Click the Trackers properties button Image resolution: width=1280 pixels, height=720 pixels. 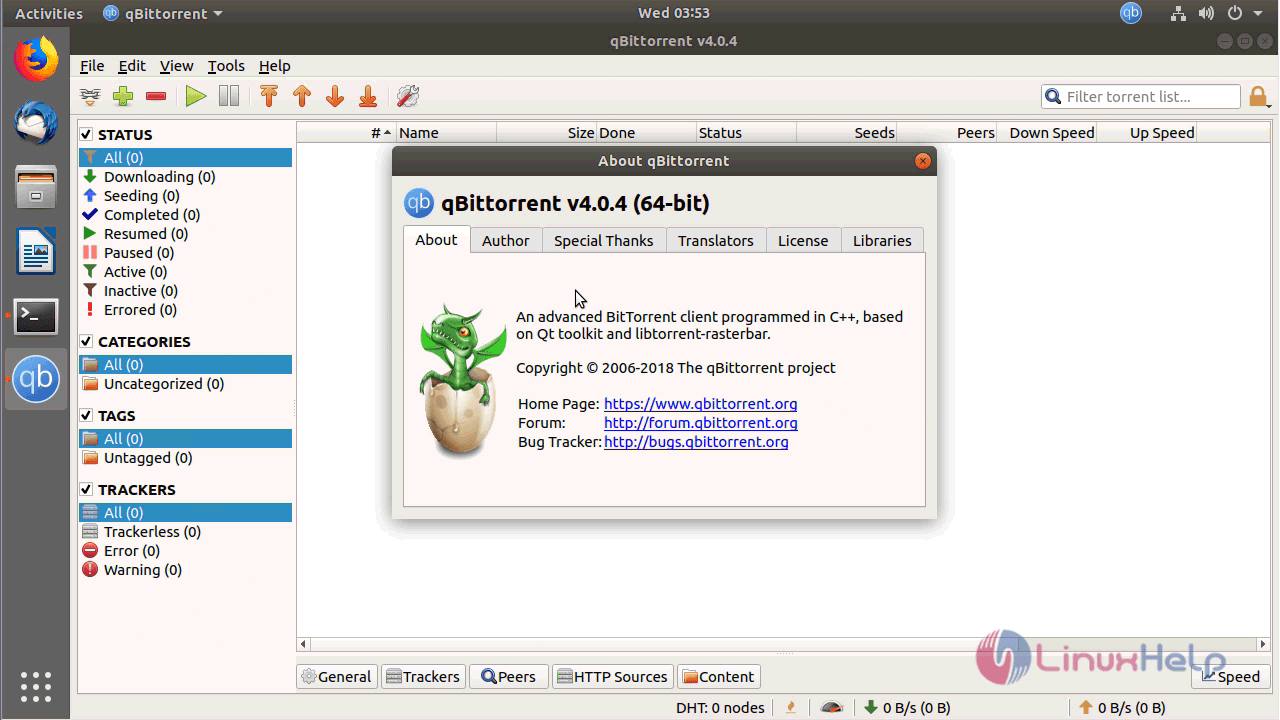coord(423,677)
